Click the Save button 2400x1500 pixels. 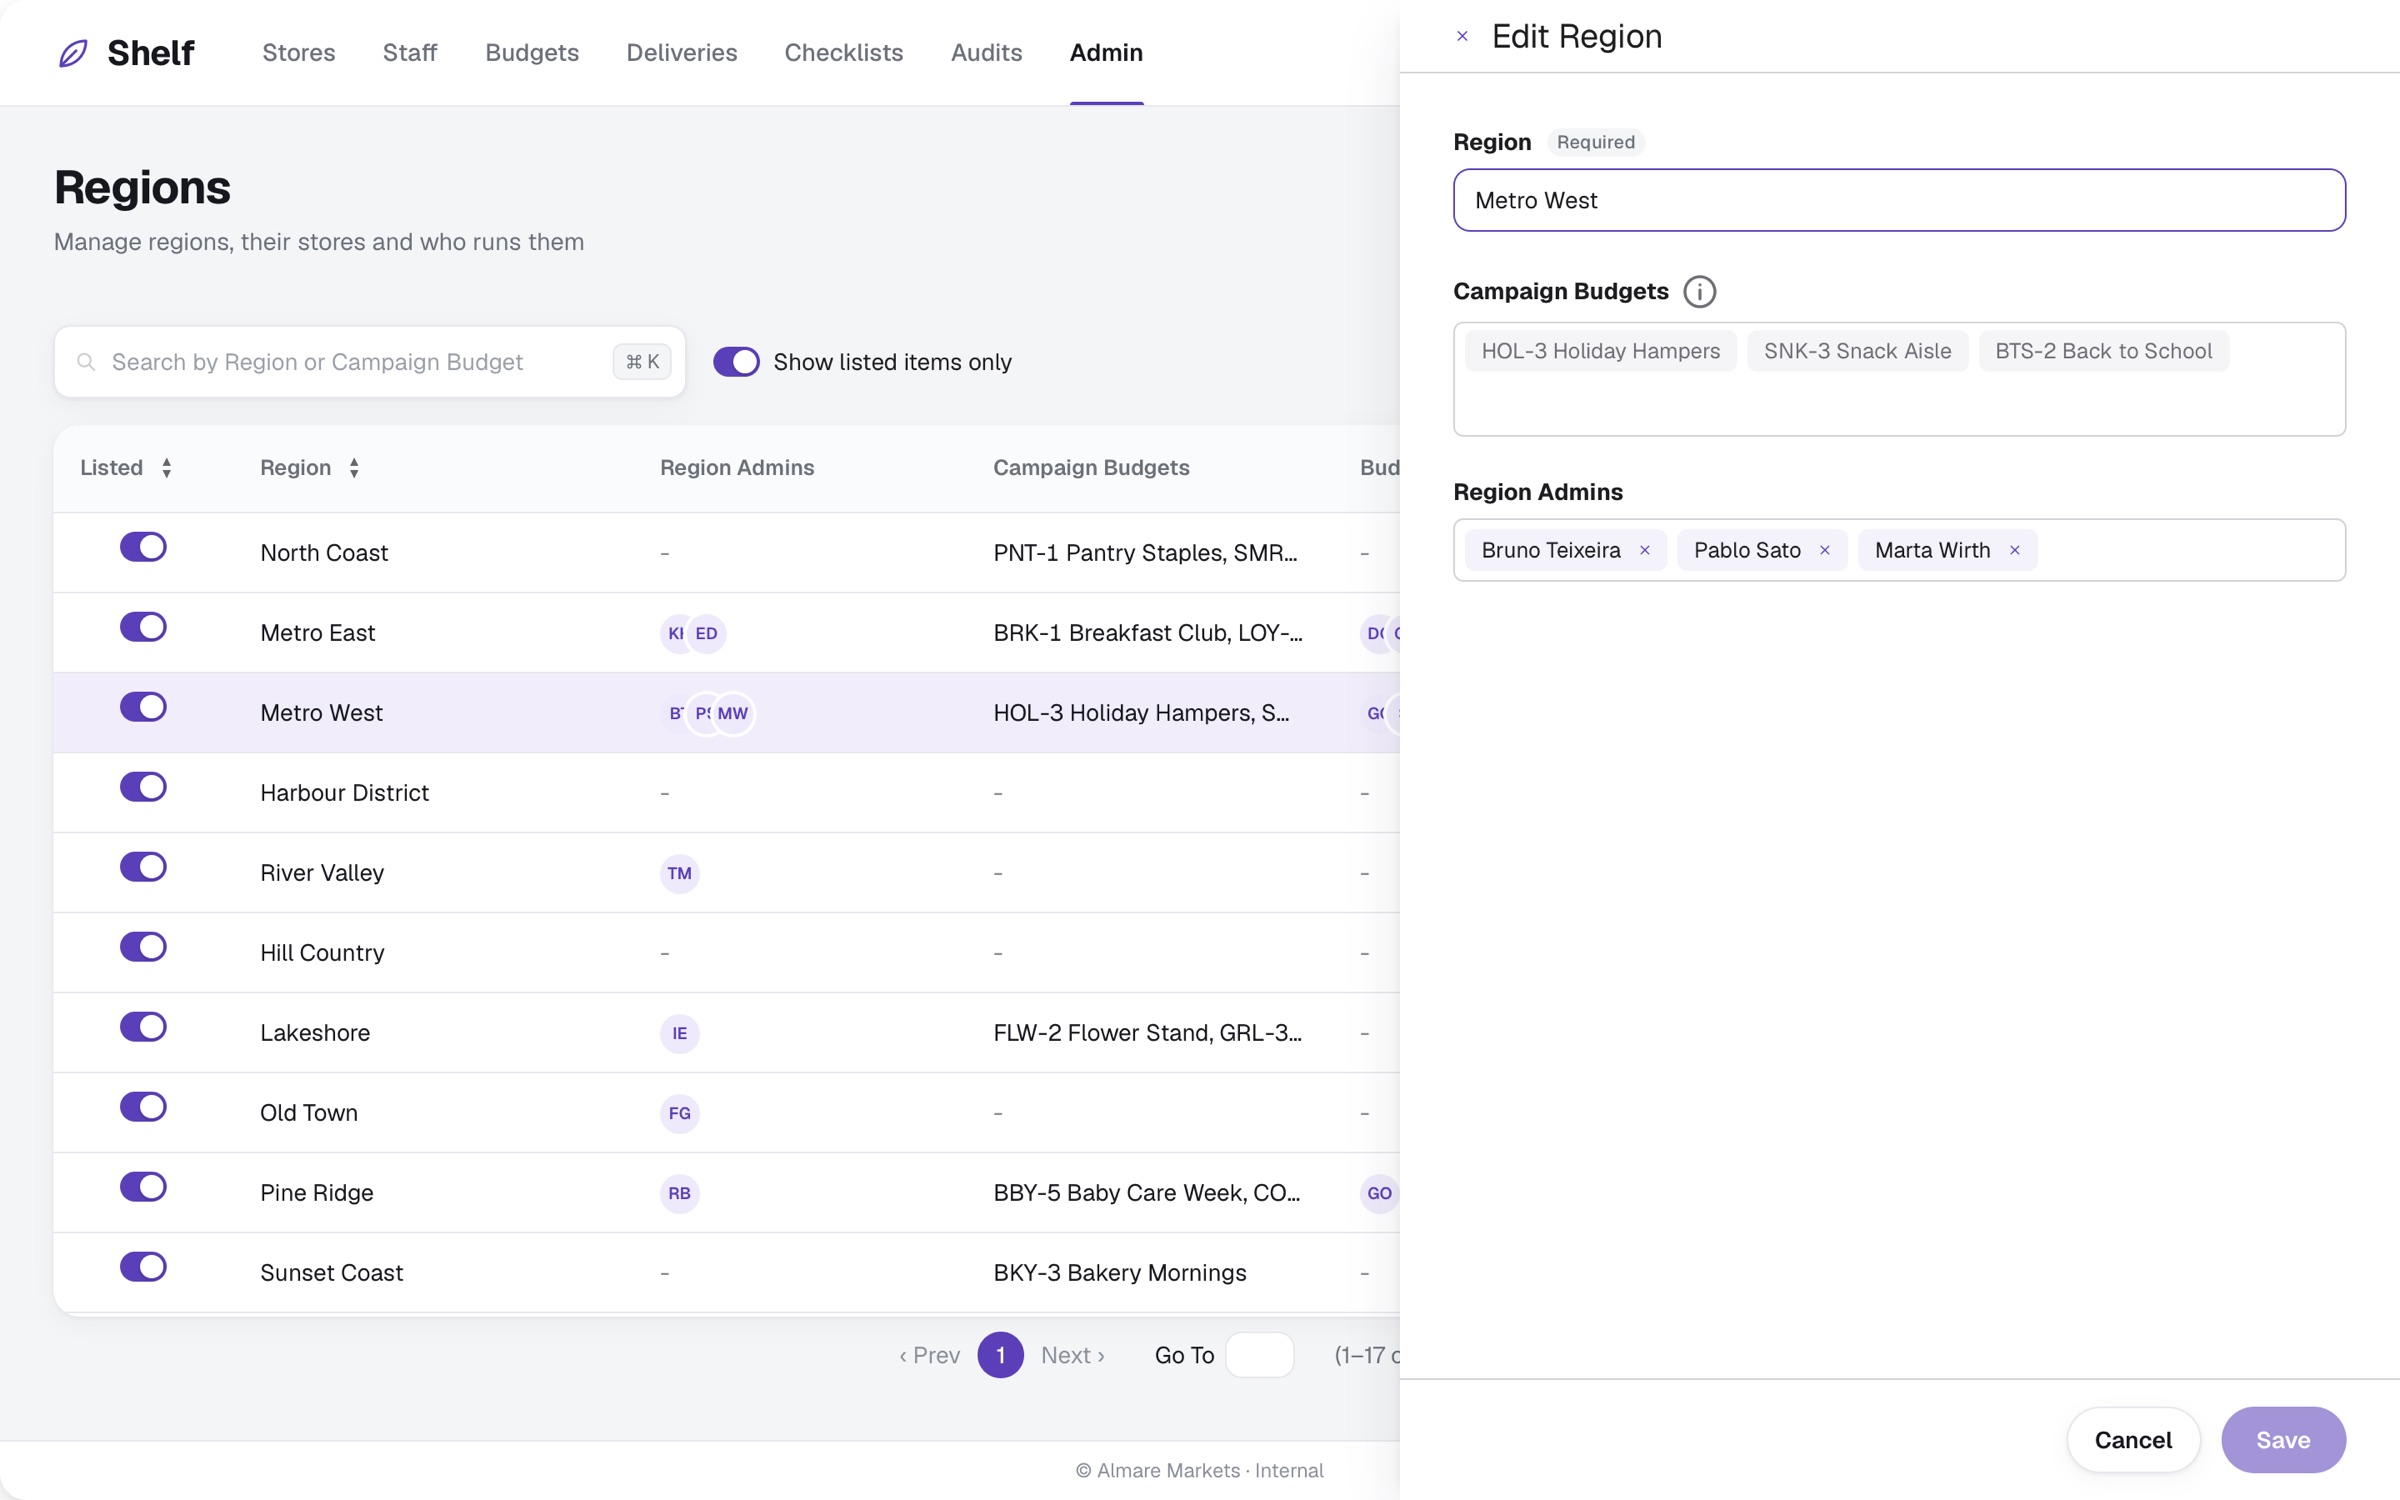2283,1440
